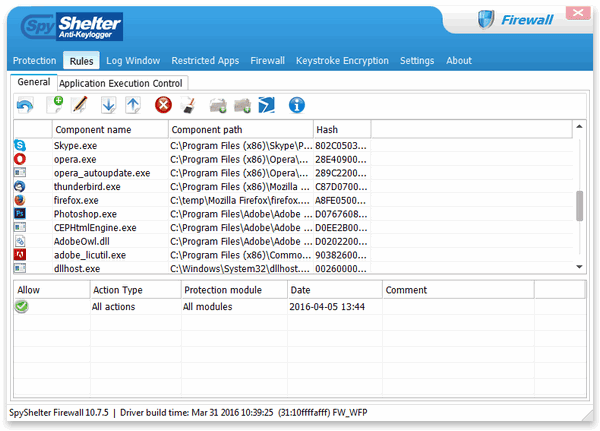Select the AdobeOwl.dll row
This screenshot has height=431, width=600.
coord(293,242)
